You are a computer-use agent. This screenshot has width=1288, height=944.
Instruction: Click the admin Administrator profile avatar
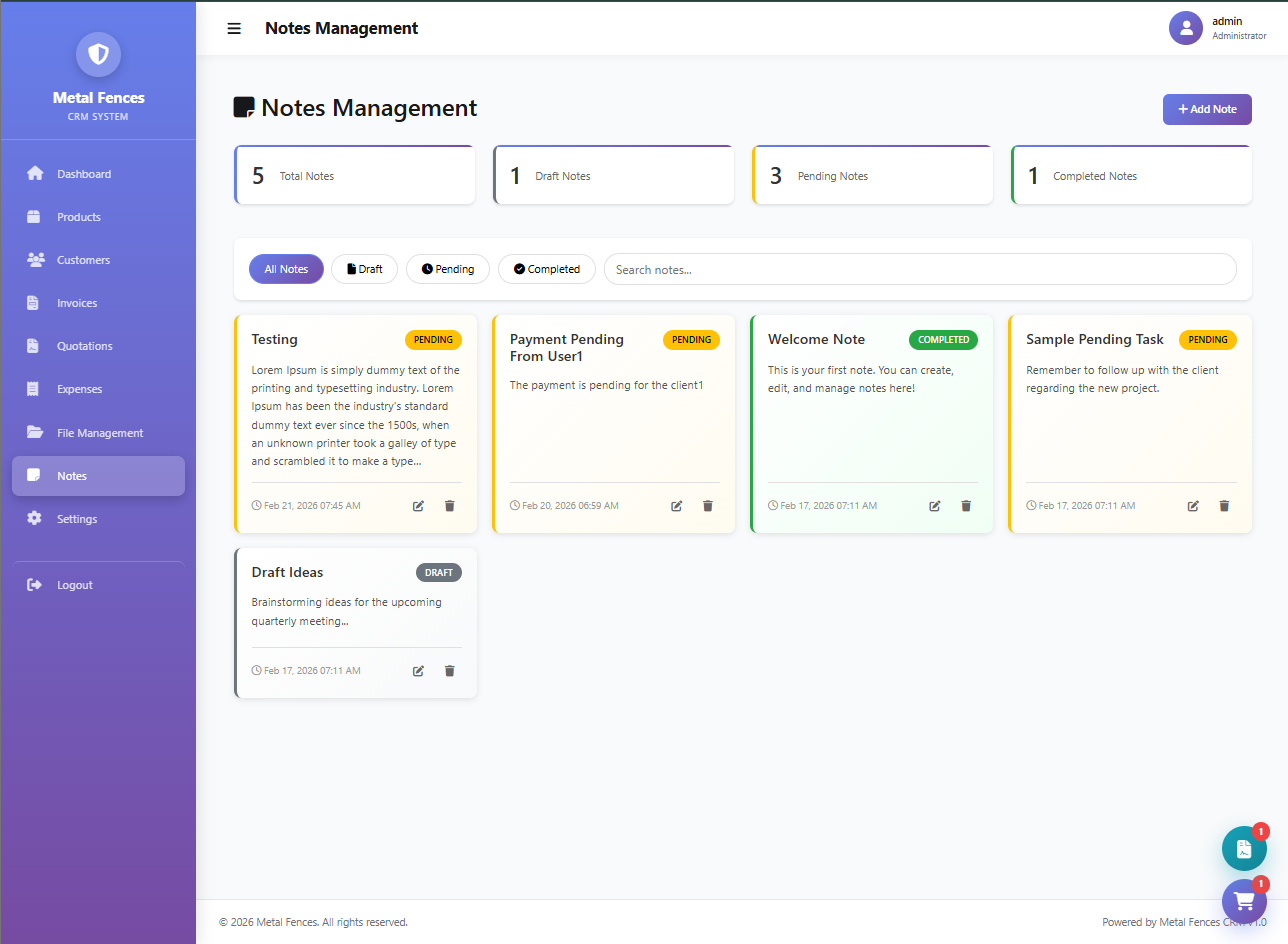click(x=1185, y=28)
